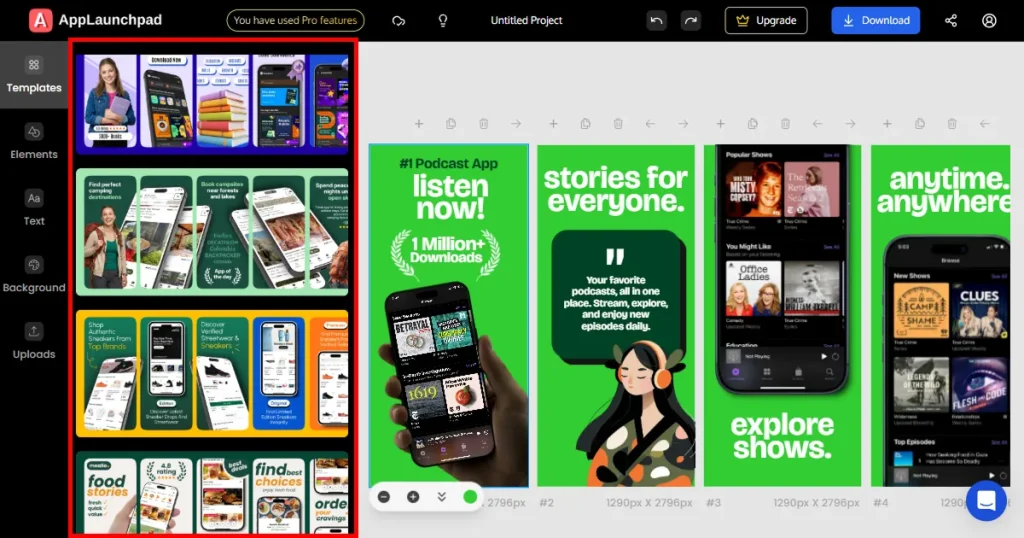Screen dimensions: 1024x538
Task: Select the 'listen now!' headline on screen #1
Action: [451, 197]
